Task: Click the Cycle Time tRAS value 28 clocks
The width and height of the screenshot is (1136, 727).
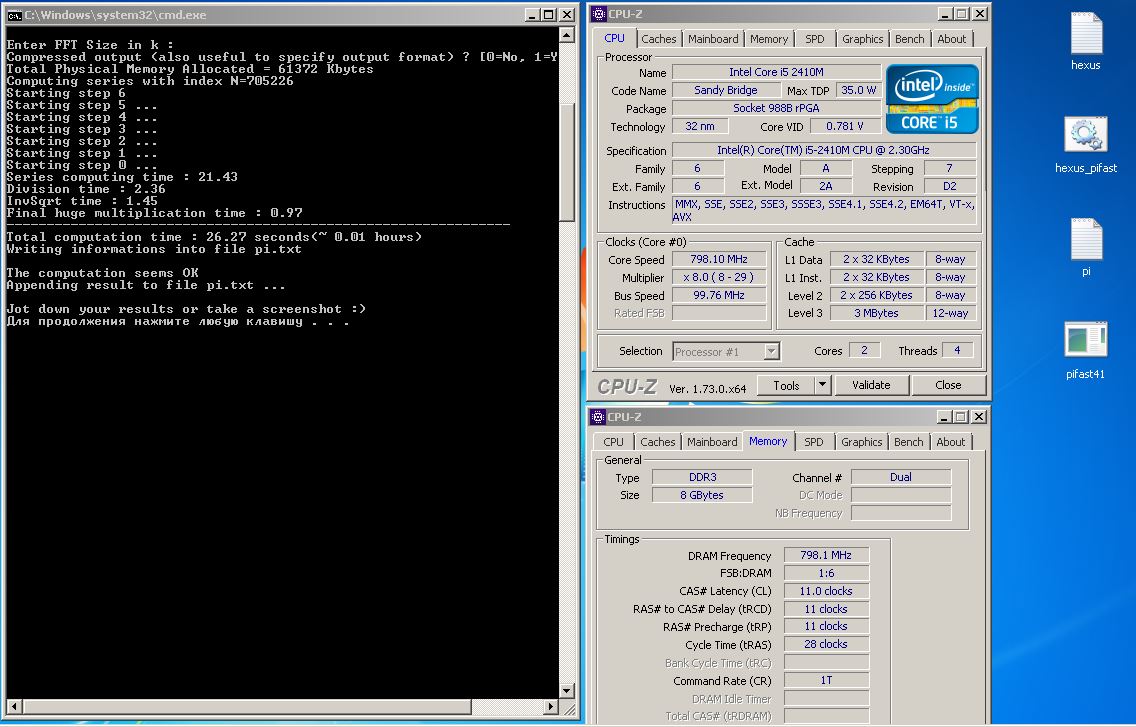Action: [826, 644]
